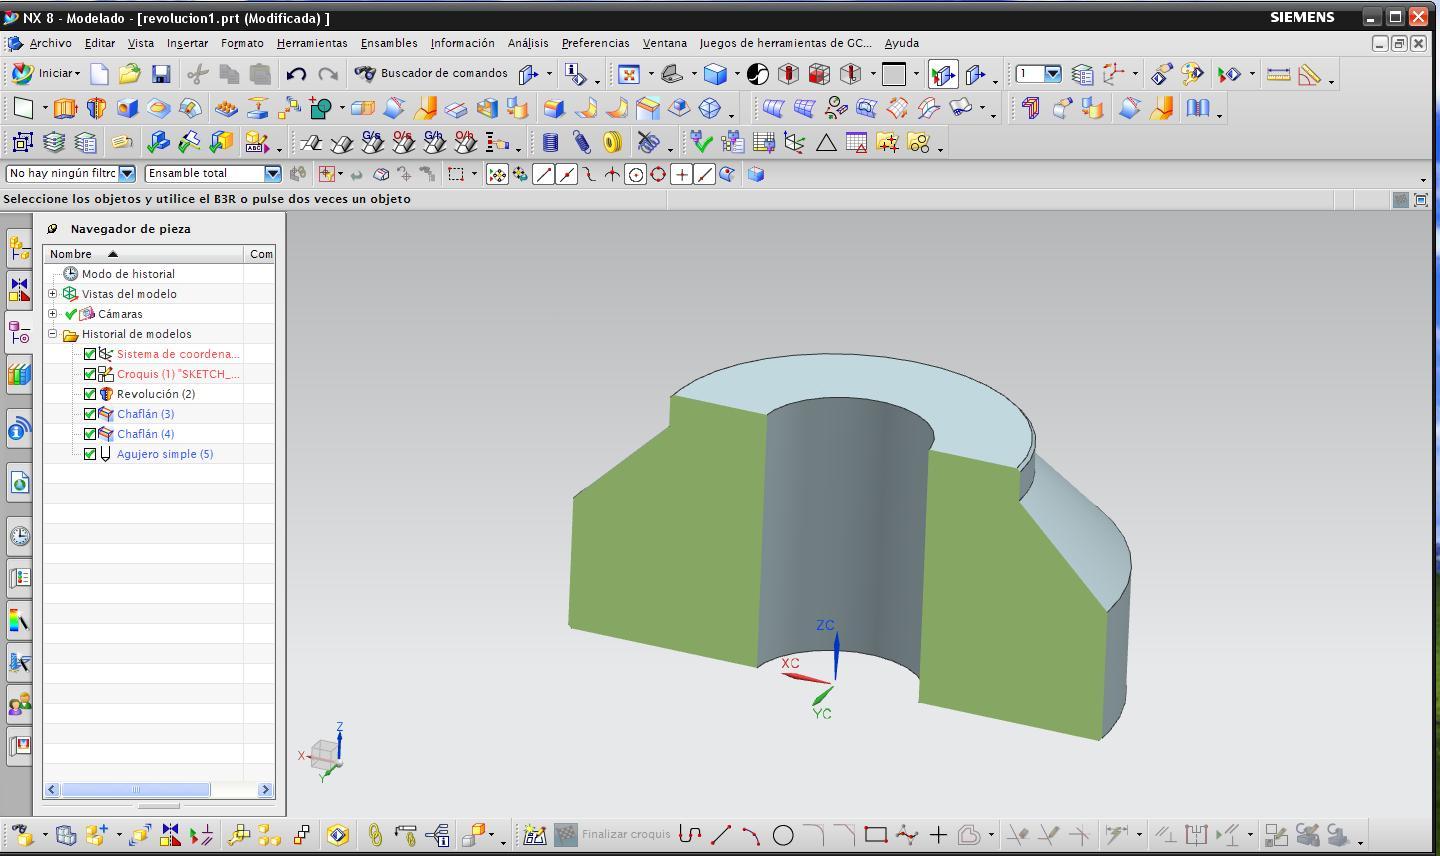The width and height of the screenshot is (1440, 856).
Task: Toggle checkbox for Agujero simple (5)
Action: 90,454
